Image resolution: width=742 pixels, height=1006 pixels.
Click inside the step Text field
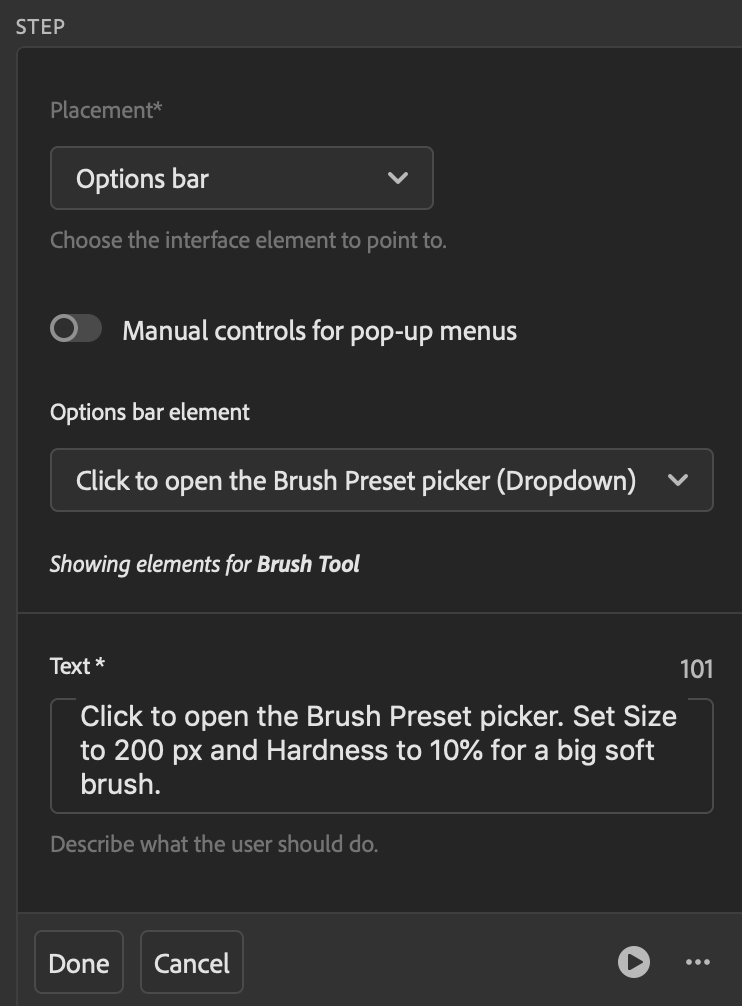(381, 755)
